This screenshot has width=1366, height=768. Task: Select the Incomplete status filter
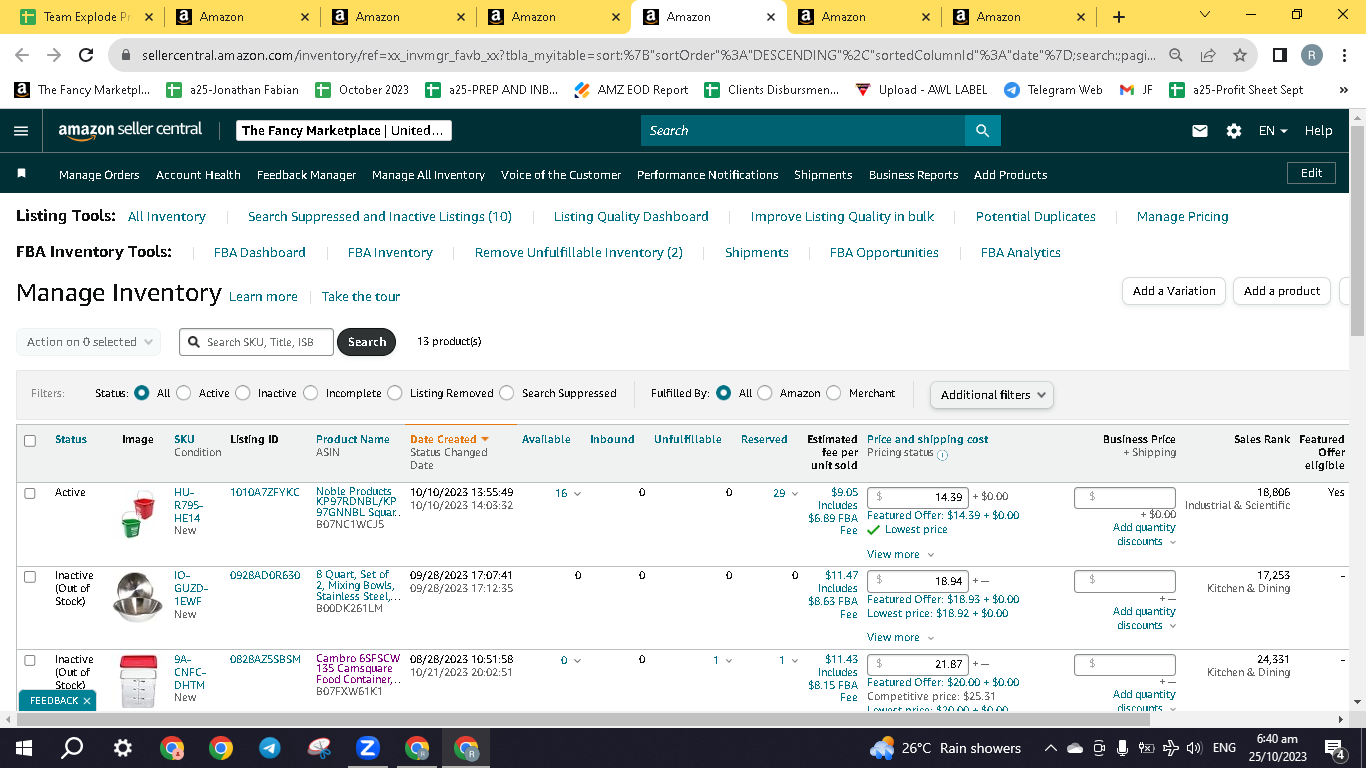310,393
